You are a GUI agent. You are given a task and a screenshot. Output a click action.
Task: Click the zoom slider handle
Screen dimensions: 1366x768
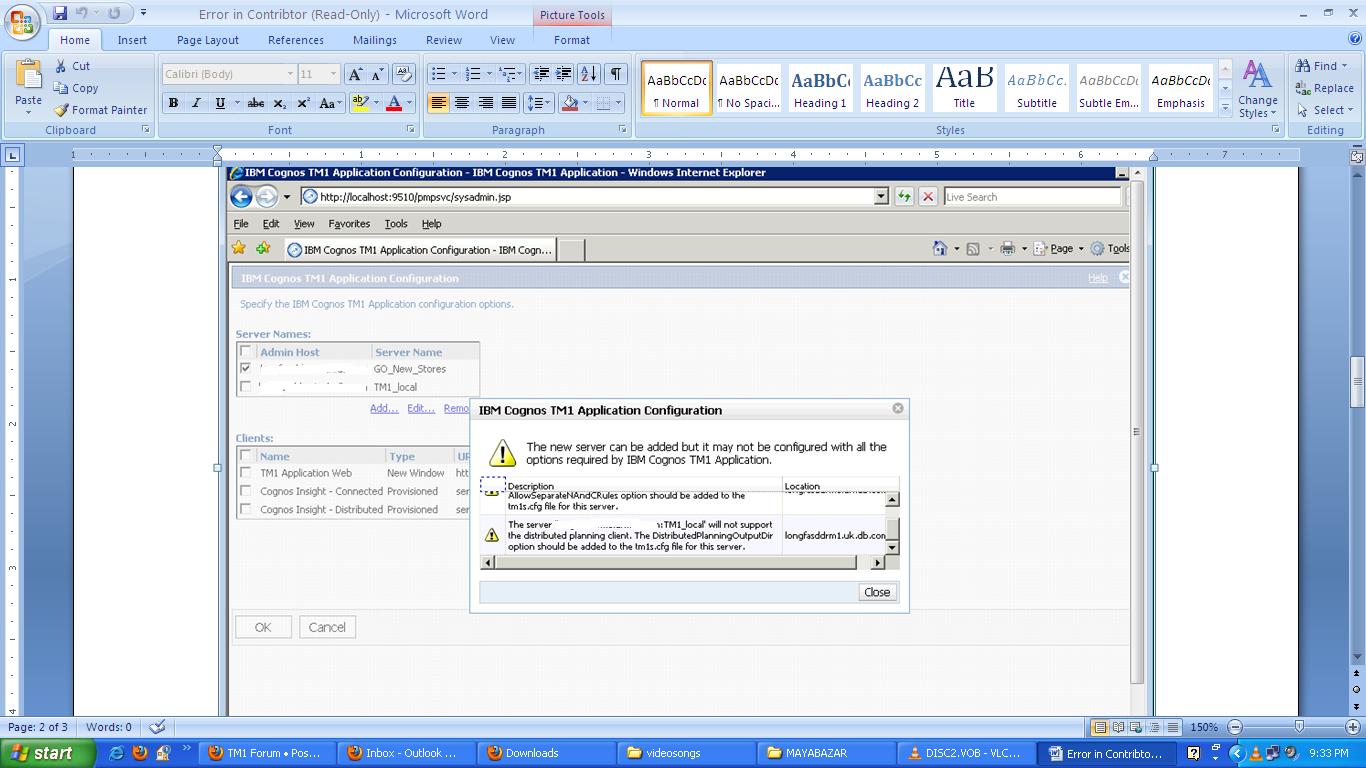[1299, 727]
